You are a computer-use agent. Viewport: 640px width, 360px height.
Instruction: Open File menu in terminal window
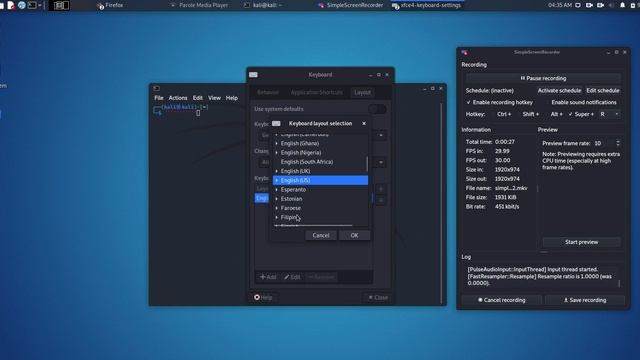pos(159,98)
